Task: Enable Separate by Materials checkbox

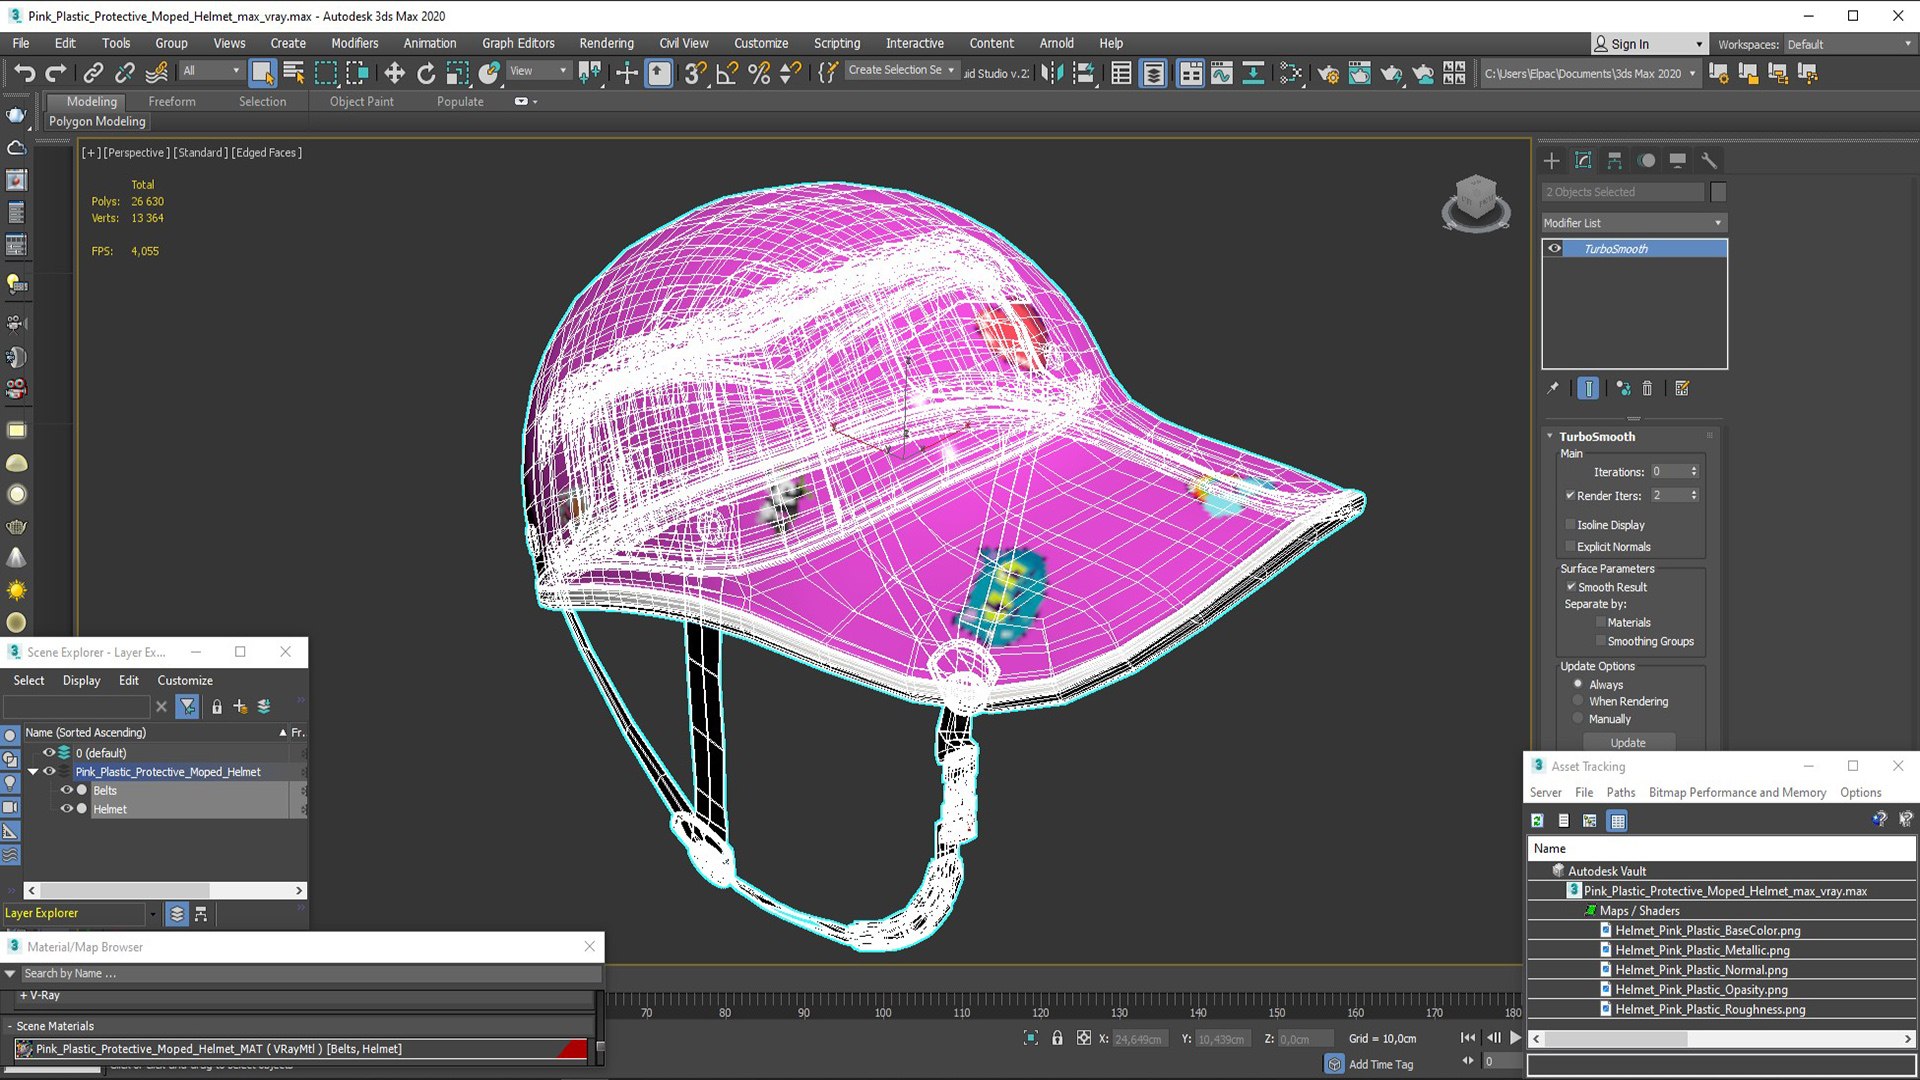Action: (1600, 622)
